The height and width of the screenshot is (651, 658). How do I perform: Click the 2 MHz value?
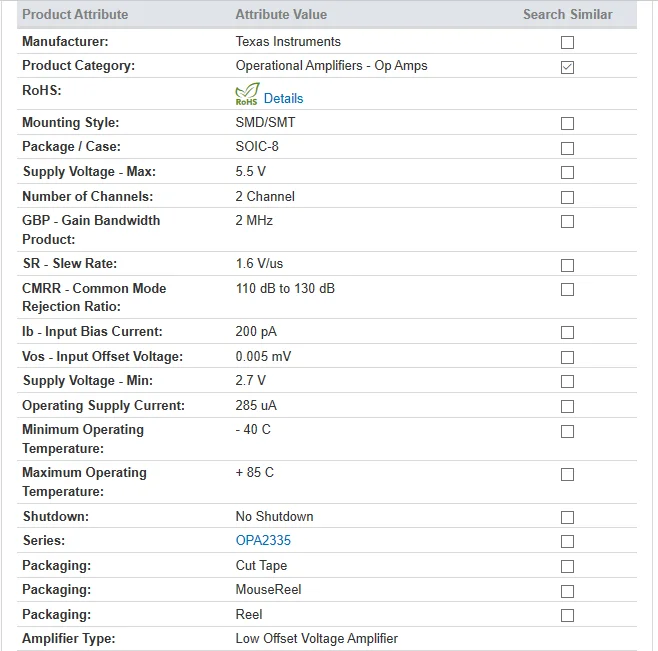pos(254,220)
